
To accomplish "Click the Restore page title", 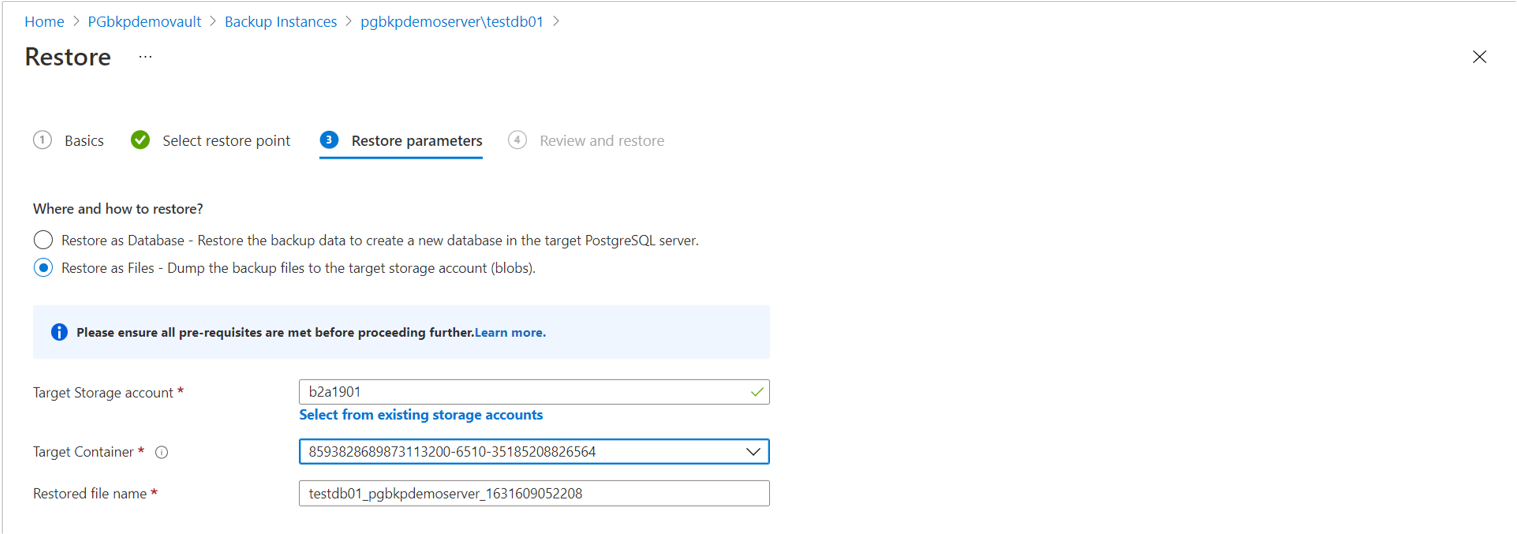I will (68, 57).
